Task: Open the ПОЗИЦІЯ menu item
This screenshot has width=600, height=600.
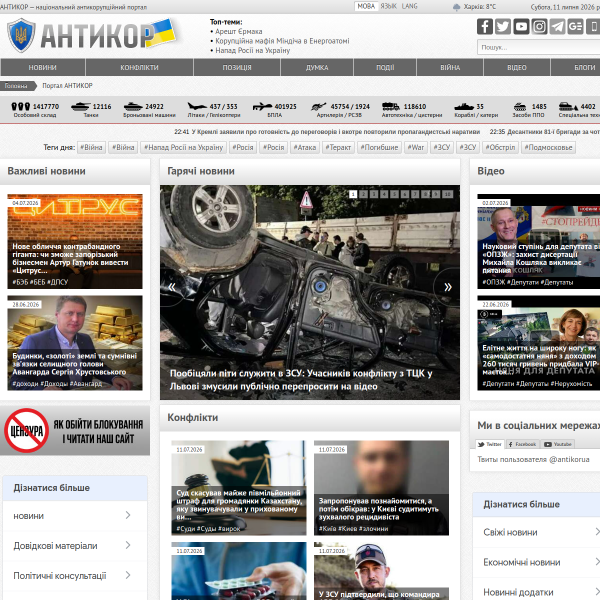Action: [x=237, y=67]
